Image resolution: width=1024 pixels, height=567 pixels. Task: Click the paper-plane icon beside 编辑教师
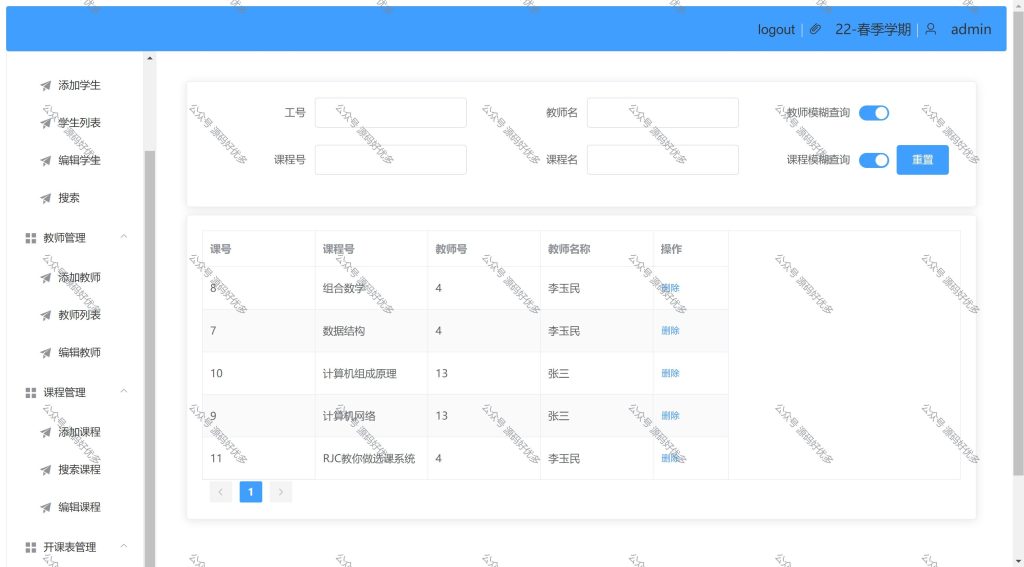point(46,353)
